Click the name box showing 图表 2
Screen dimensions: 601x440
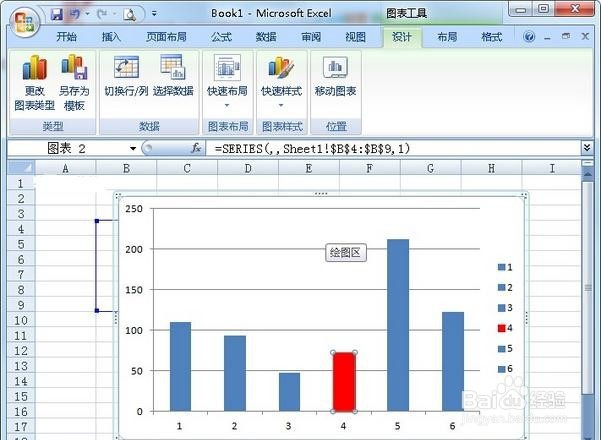click(68, 148)
